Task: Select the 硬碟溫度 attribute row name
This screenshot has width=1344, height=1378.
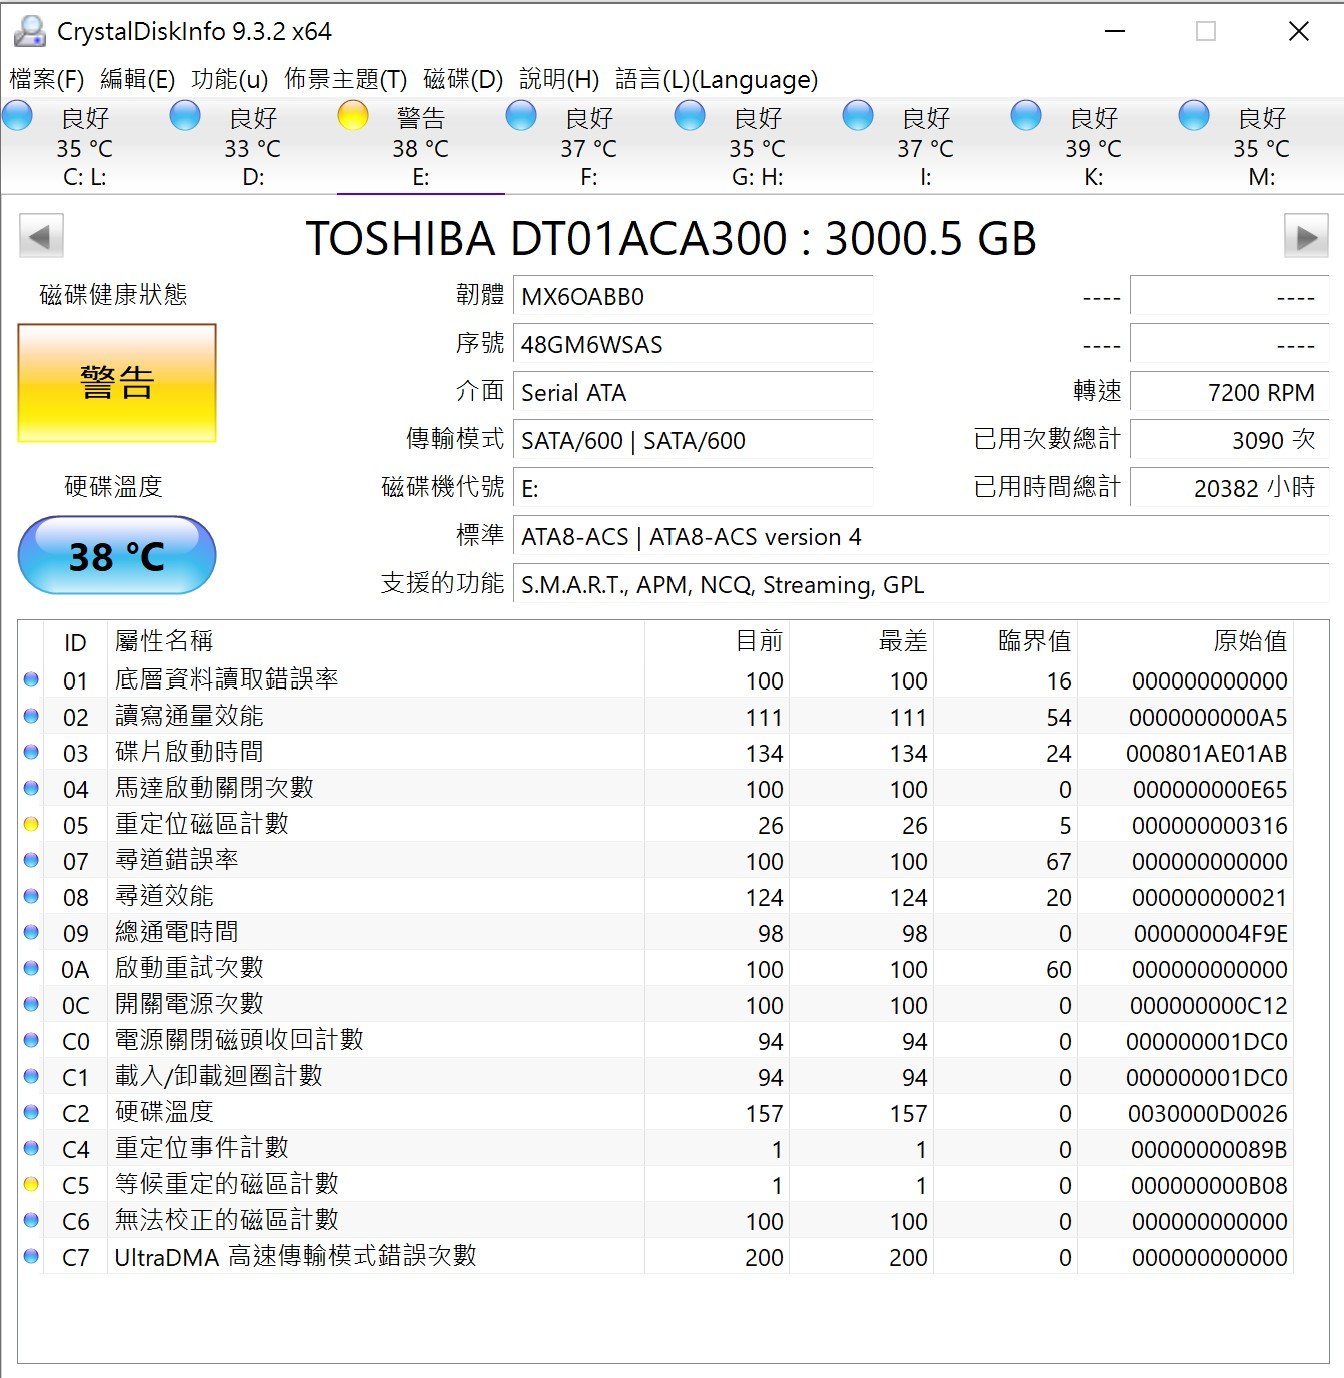Action: click(164, 1112)
